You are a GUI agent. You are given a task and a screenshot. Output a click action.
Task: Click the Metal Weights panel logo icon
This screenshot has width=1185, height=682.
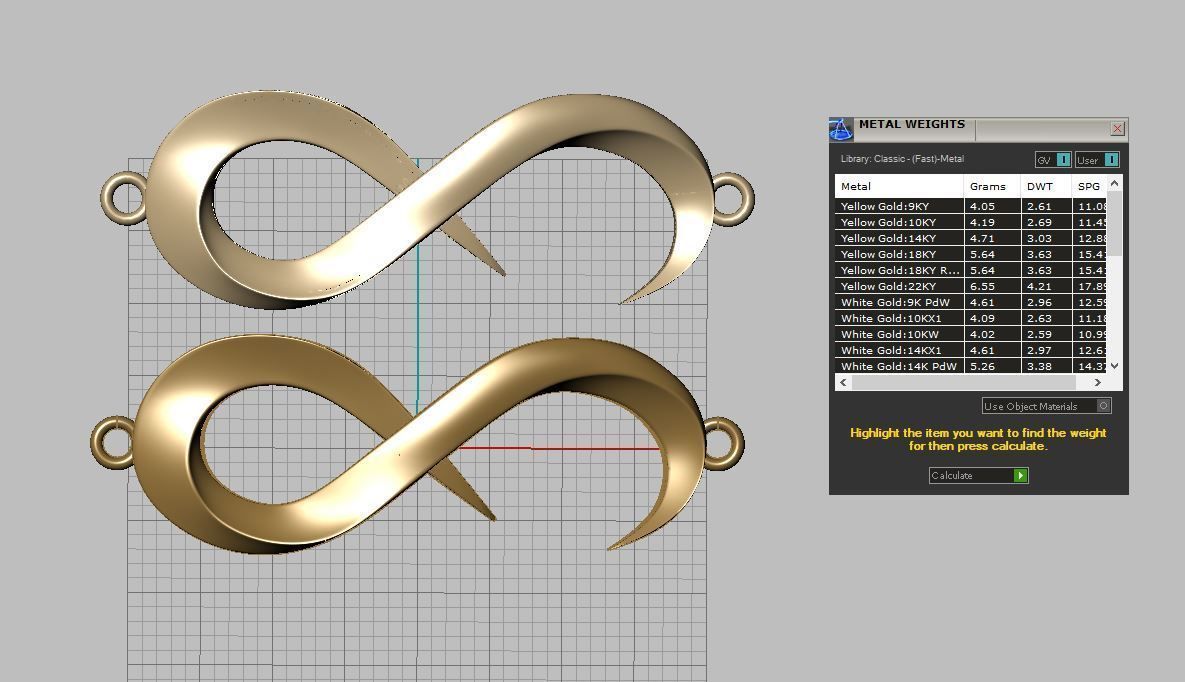(841, 129)
